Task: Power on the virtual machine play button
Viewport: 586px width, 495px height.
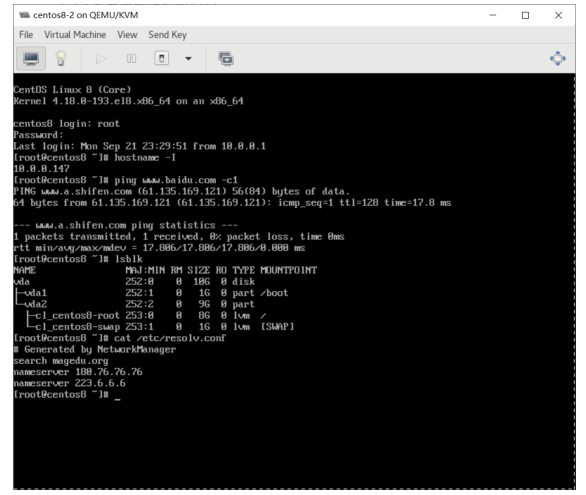Action: tap(101, 59)
